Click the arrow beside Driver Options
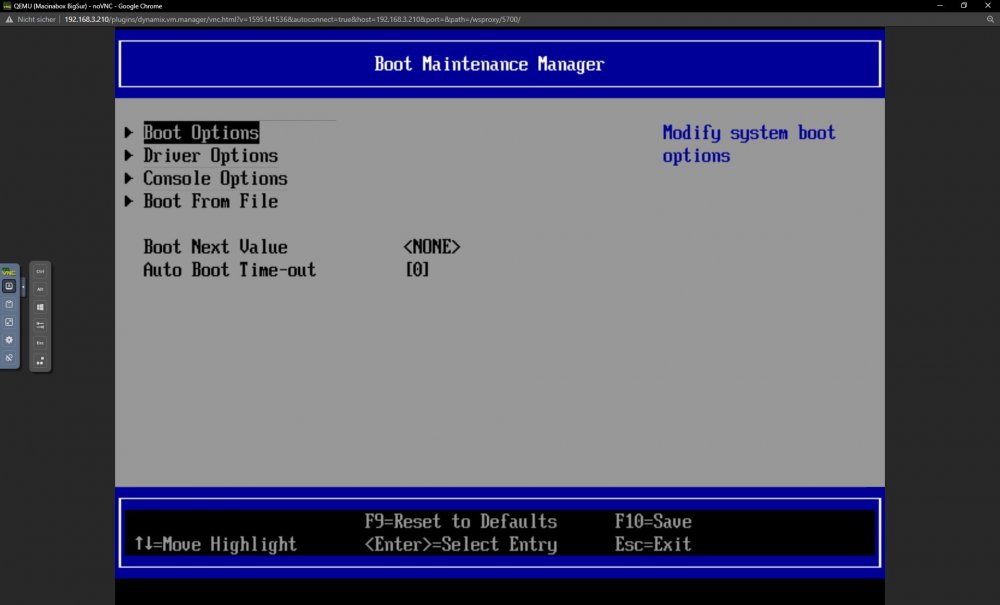The height and width of the screenshot is (605, 1000). [129, 156]
